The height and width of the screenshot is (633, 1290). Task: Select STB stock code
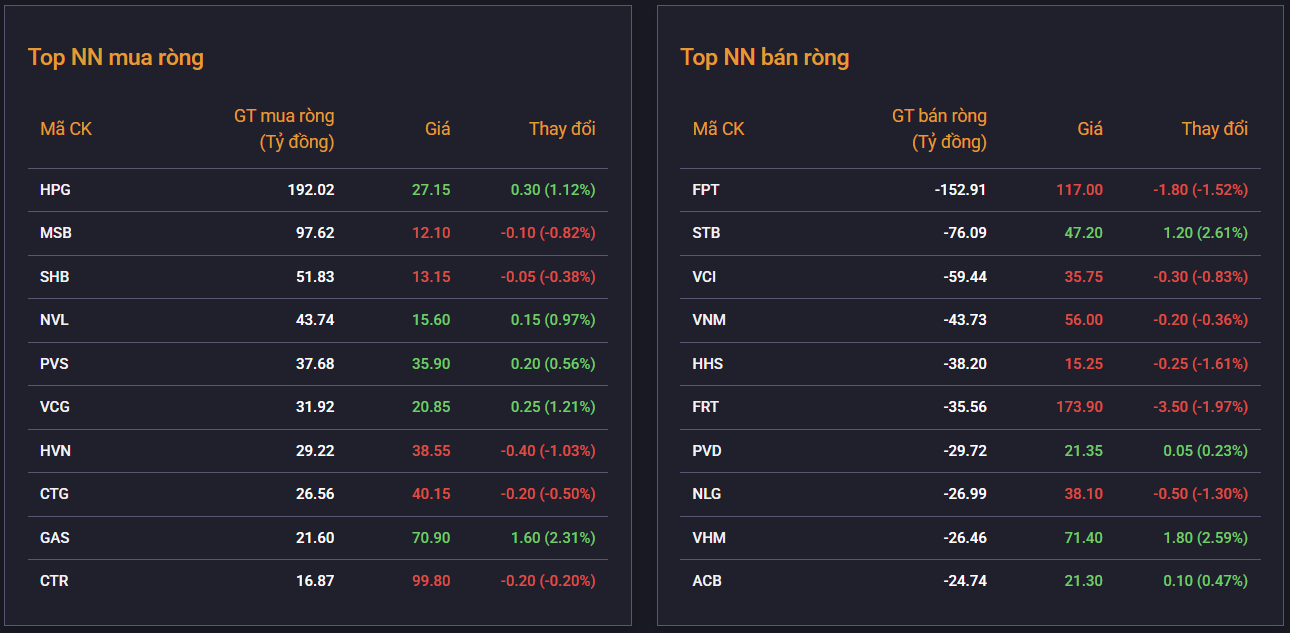click(707, 233)
